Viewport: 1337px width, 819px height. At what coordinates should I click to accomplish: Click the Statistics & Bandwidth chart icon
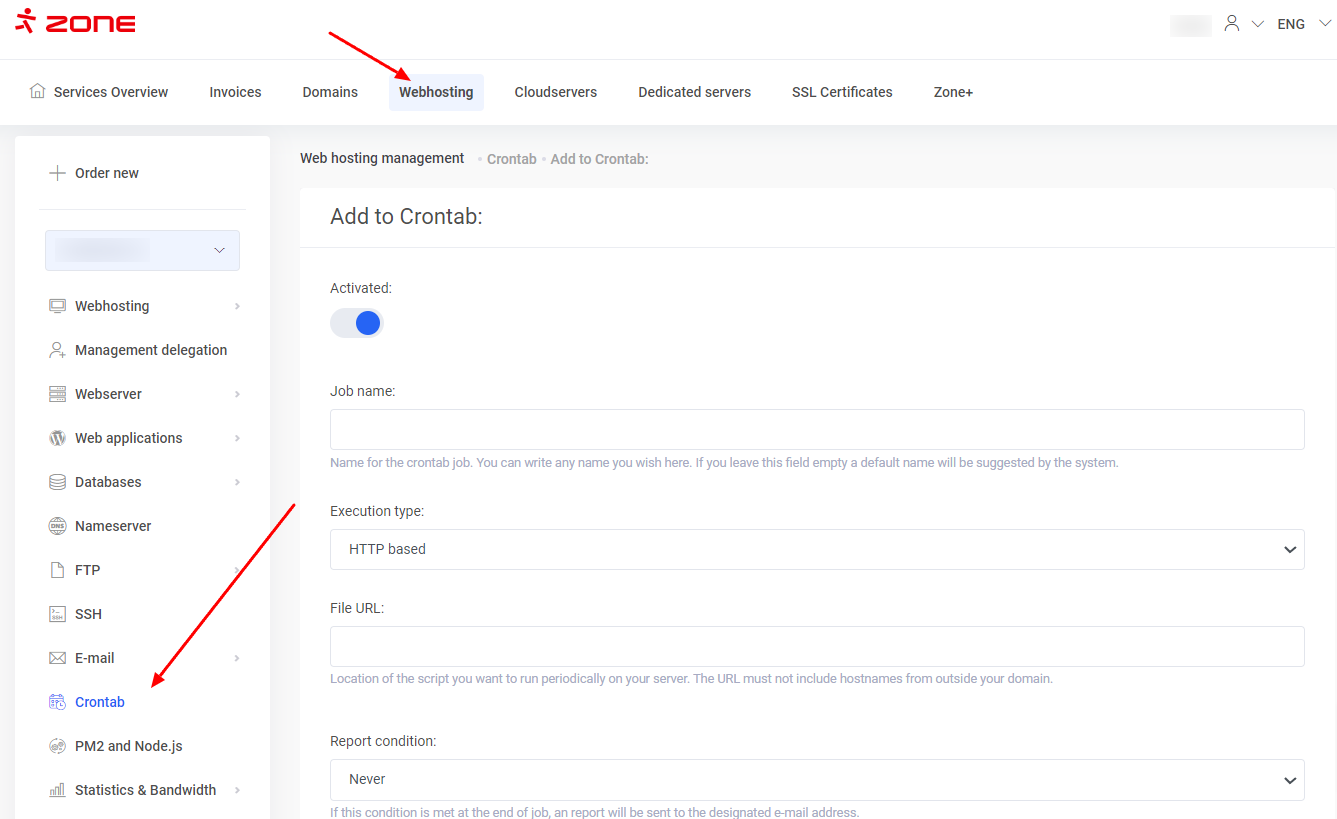tap(57, 790)
